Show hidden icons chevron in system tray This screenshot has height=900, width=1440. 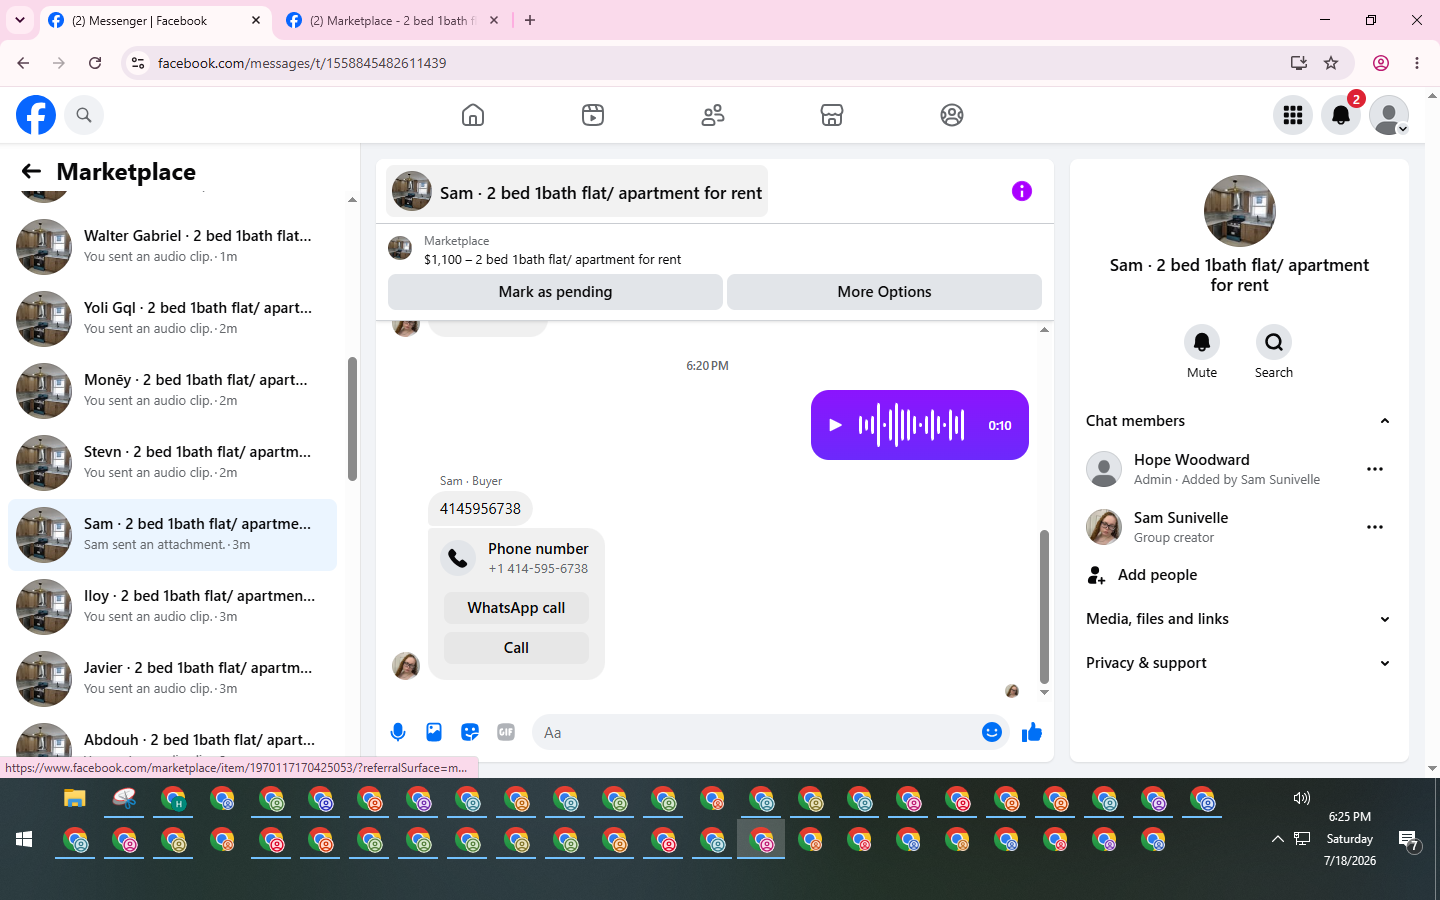tap(1277, 839)
